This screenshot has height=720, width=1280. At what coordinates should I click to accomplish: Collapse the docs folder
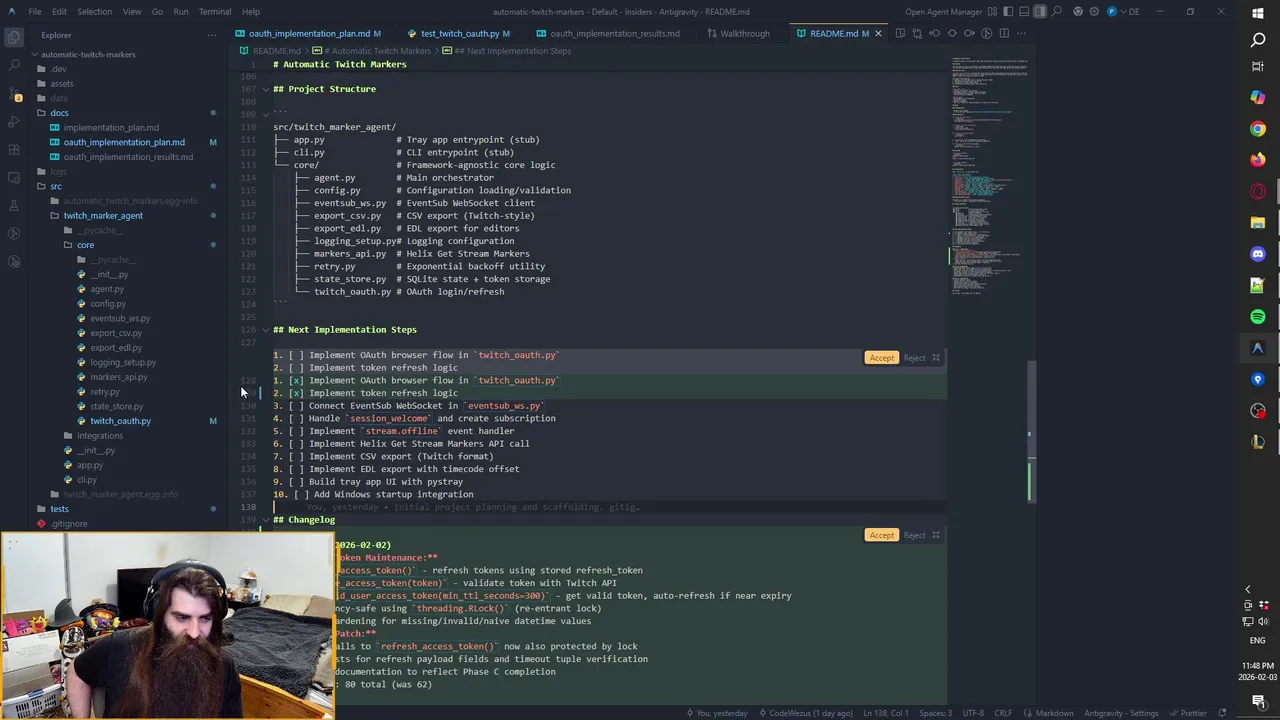pos(59,113)
